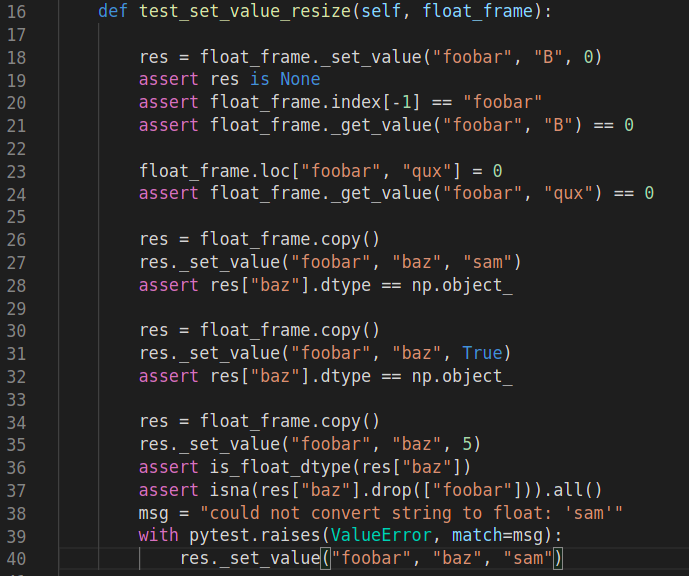Click the closing bracket on line 40
Viewport: 689px width, 576px height.
558,558
